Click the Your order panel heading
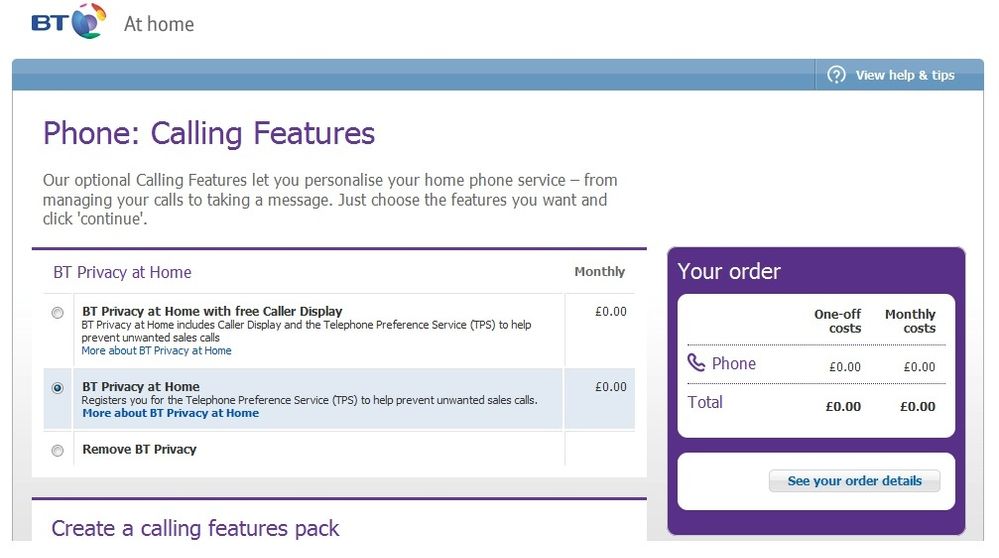The height and width of the screenshot is (558, 999). pyautogui.click(x=729, y=271)
